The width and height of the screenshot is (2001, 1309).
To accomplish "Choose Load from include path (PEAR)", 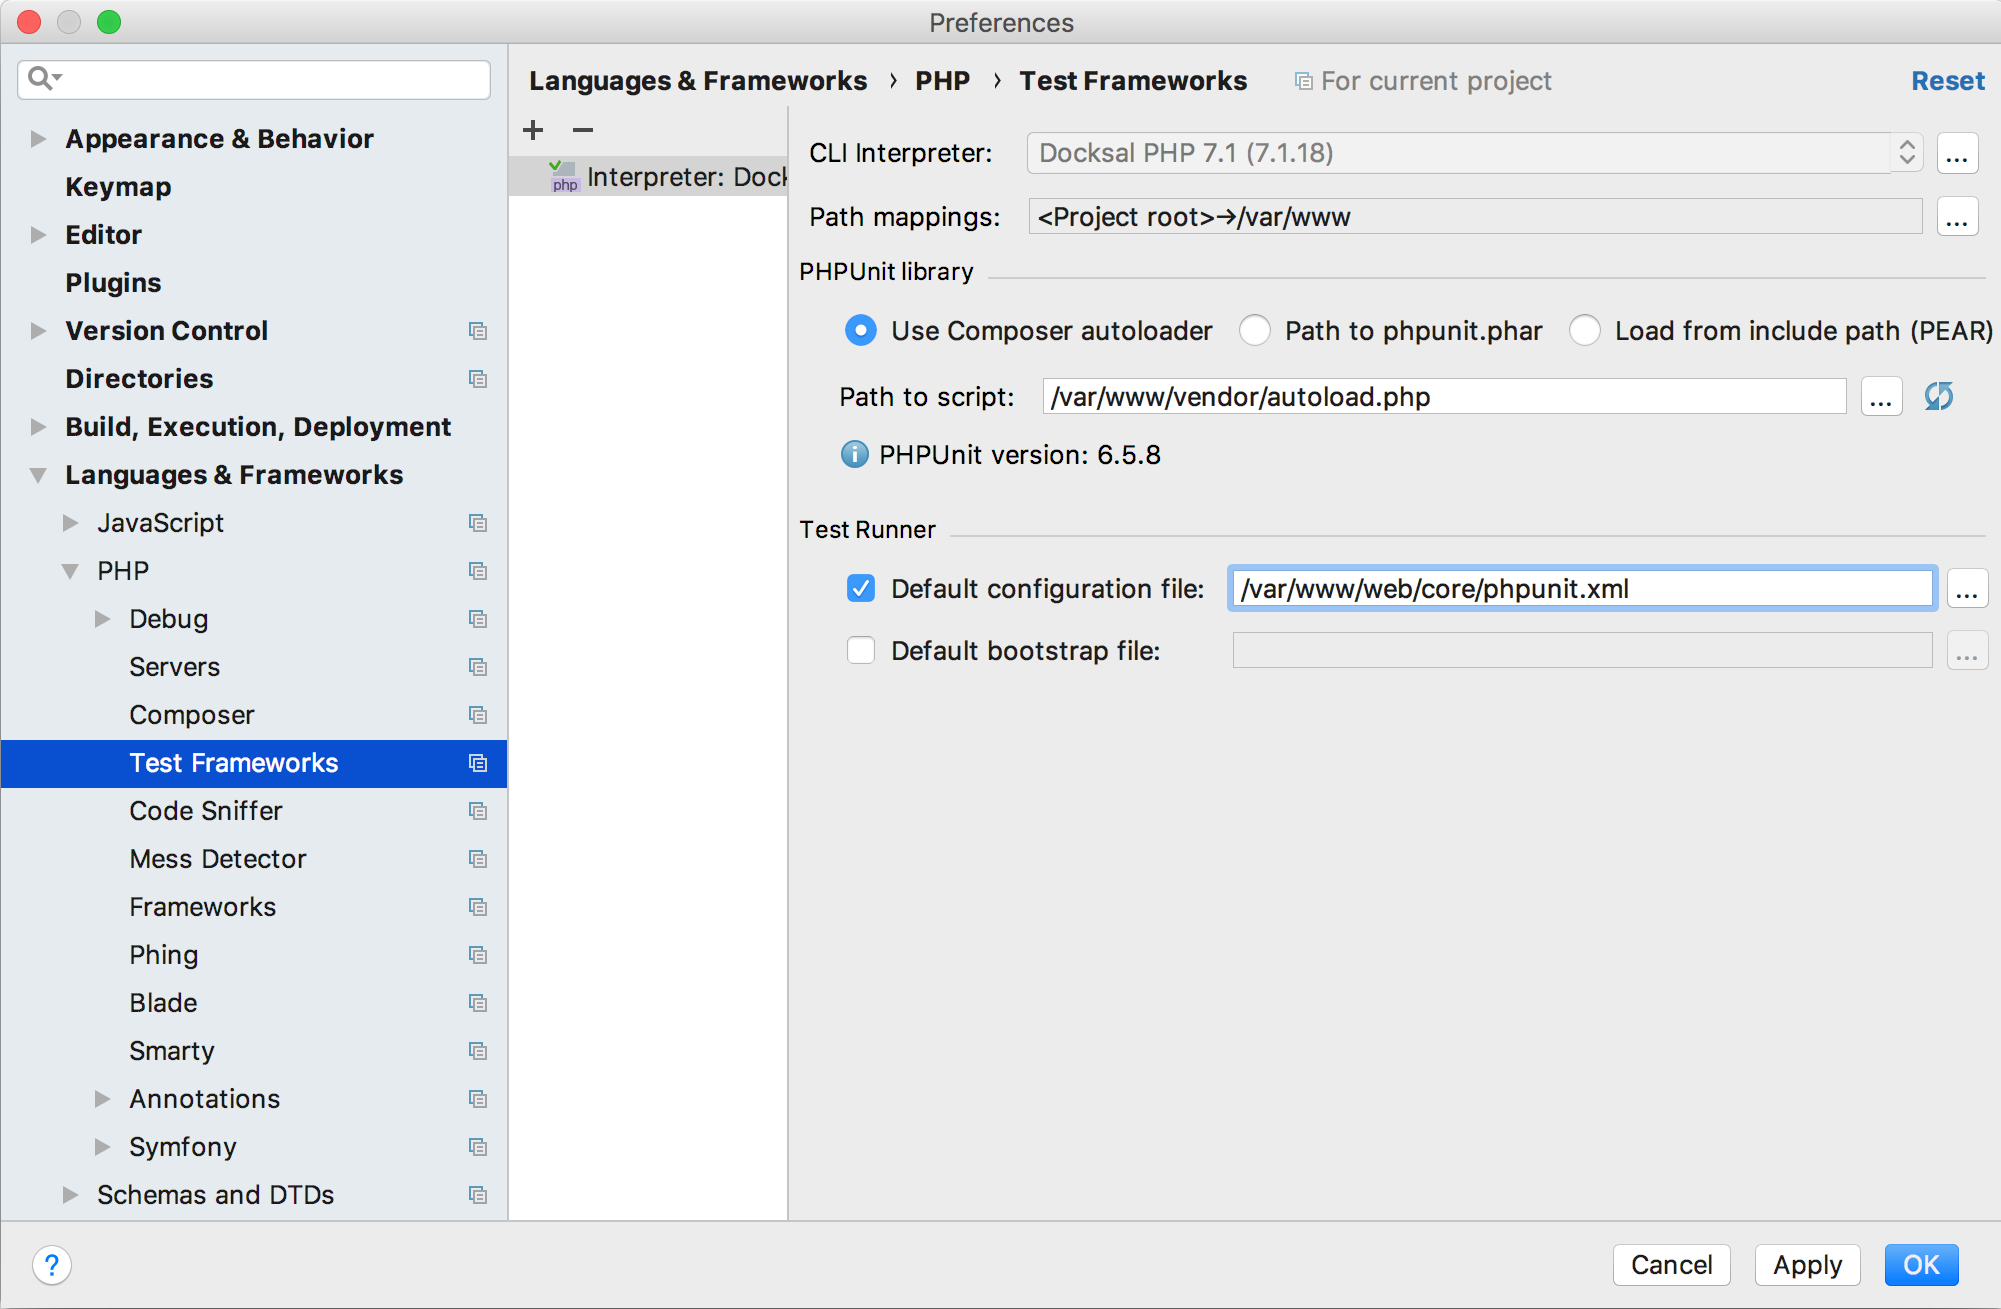I will coord(1585,331).
